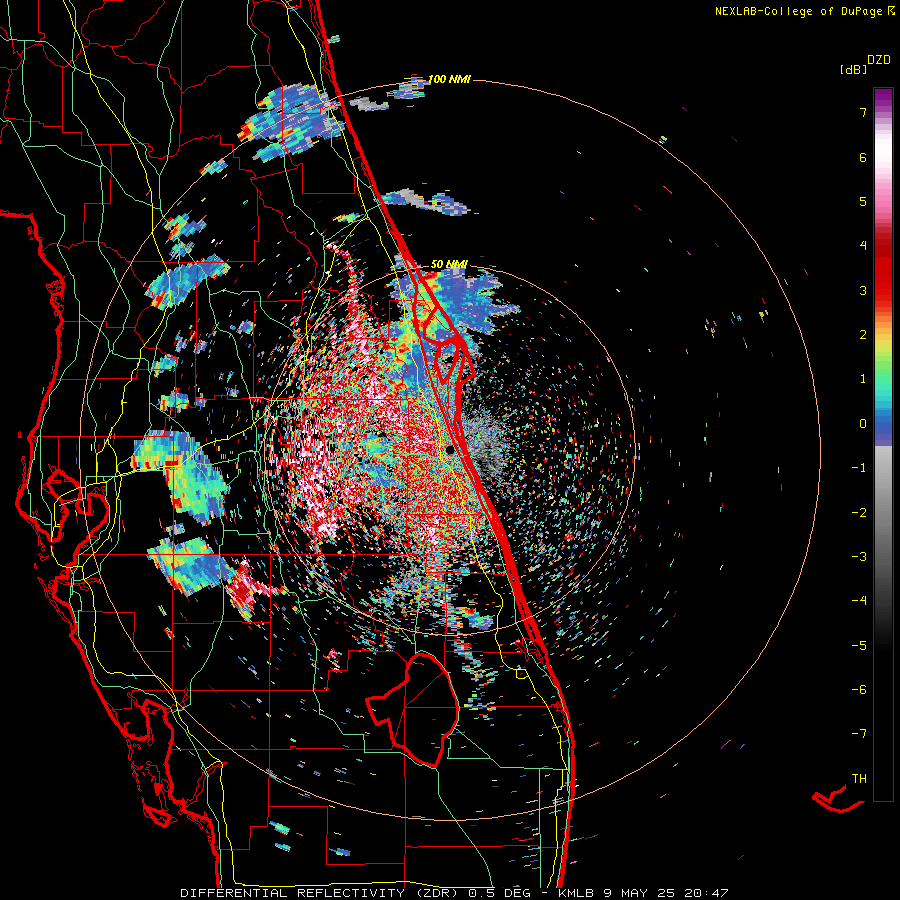Viewport: 900px width, 900px height.
Task: Click the scale value 5 label
Action: click(863, 201)
